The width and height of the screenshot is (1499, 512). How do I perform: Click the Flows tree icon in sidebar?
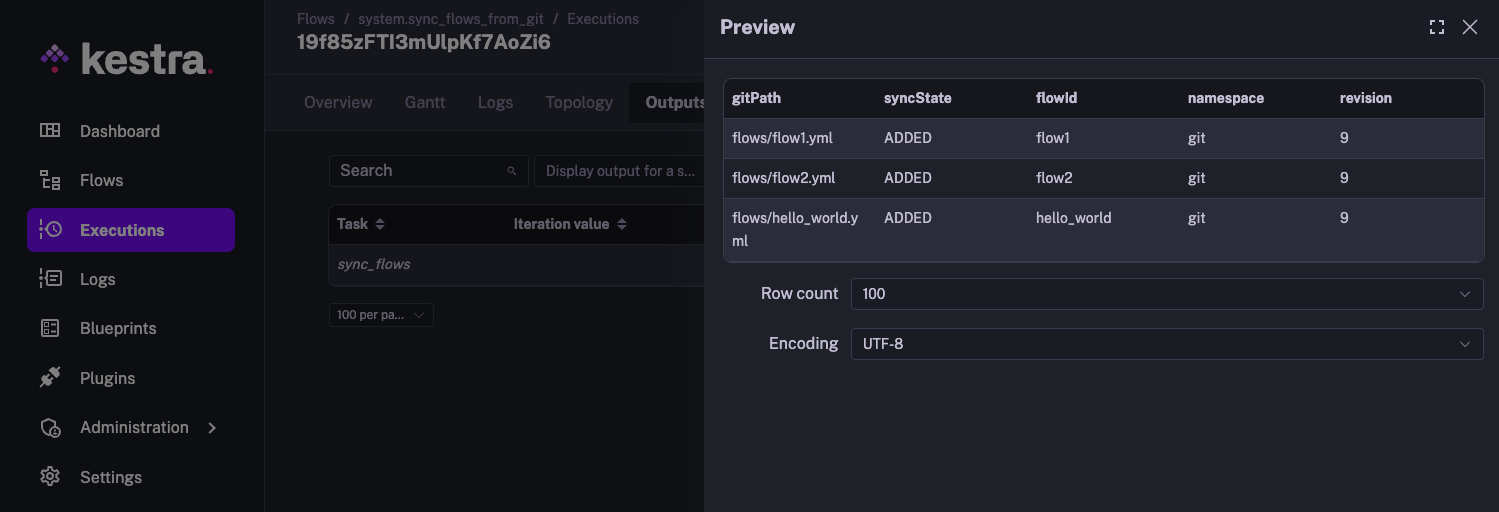point(50,180)
